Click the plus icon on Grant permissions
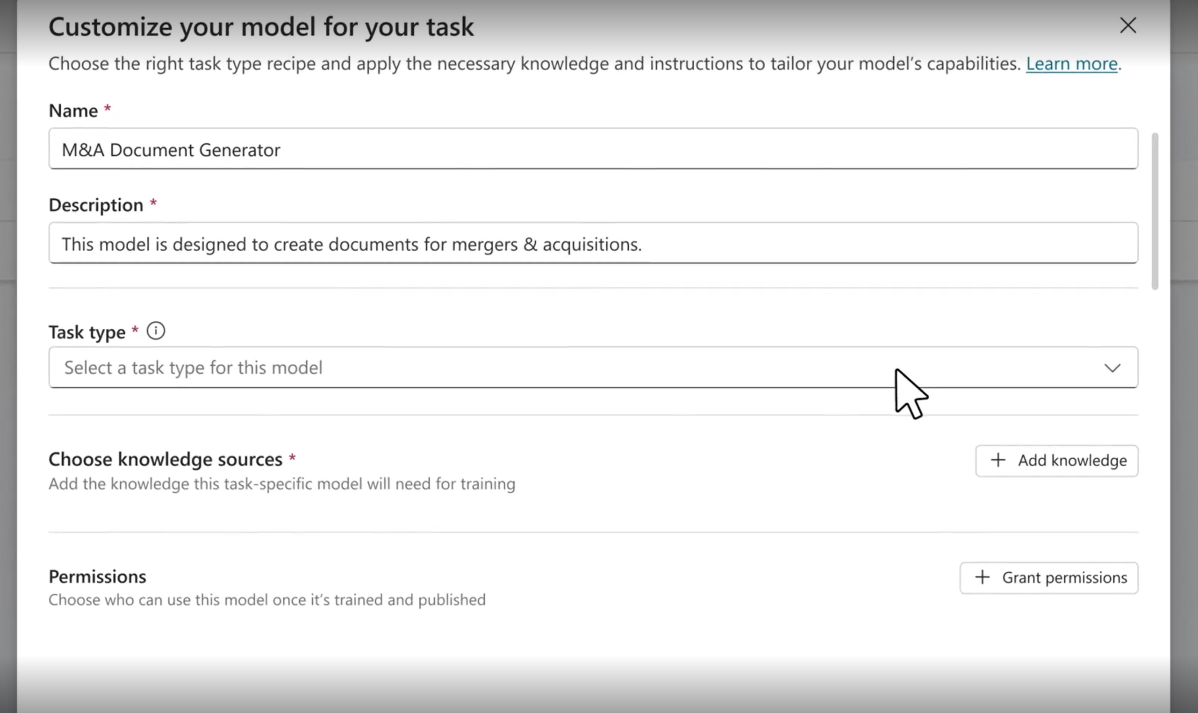This screenshot has width=1198, height=713. 982,577
